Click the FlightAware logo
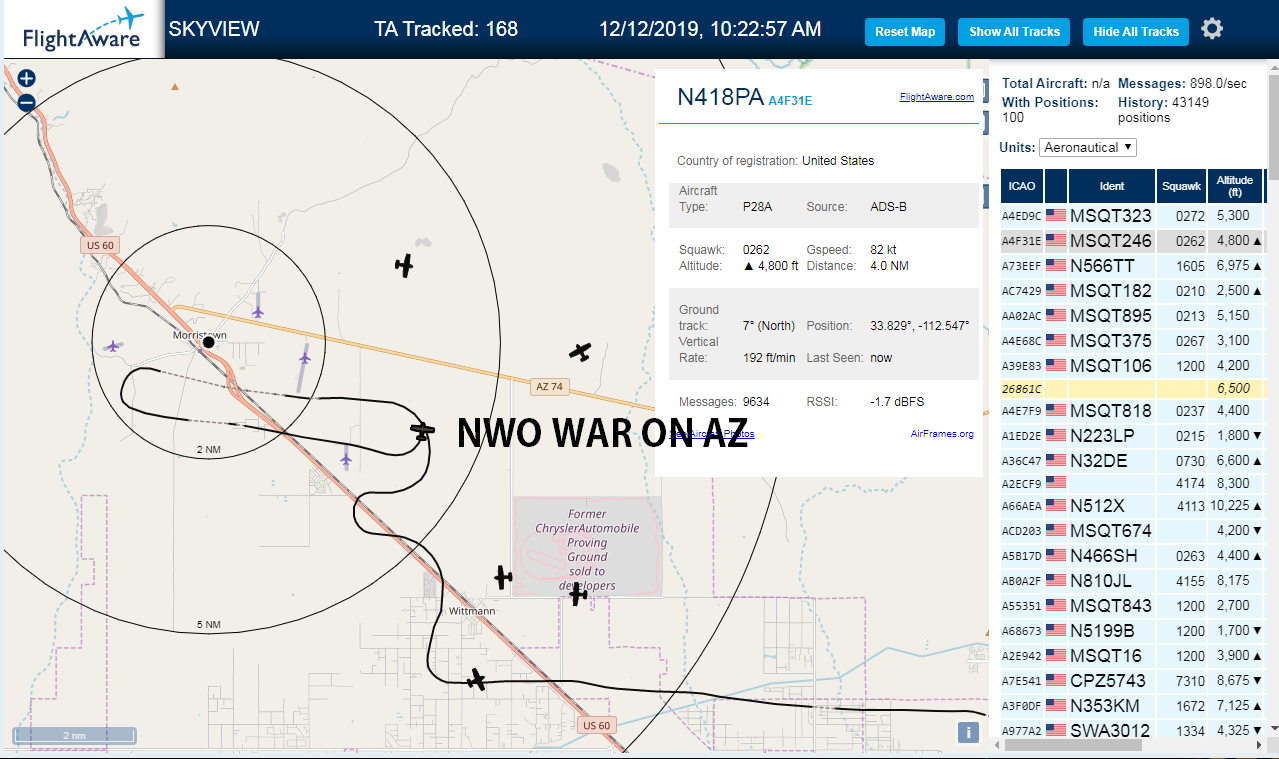The image size is (1279, 759). [82, 30]
